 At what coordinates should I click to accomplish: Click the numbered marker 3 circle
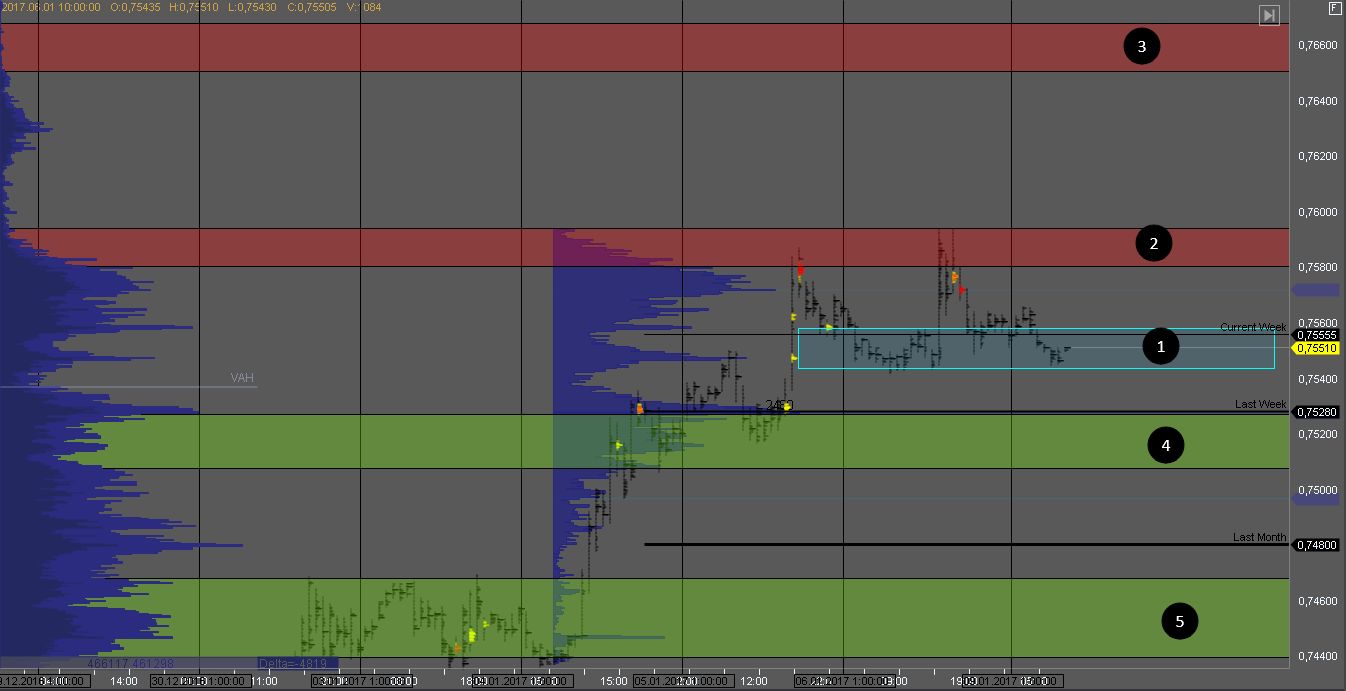click(x=1141, y=46)
